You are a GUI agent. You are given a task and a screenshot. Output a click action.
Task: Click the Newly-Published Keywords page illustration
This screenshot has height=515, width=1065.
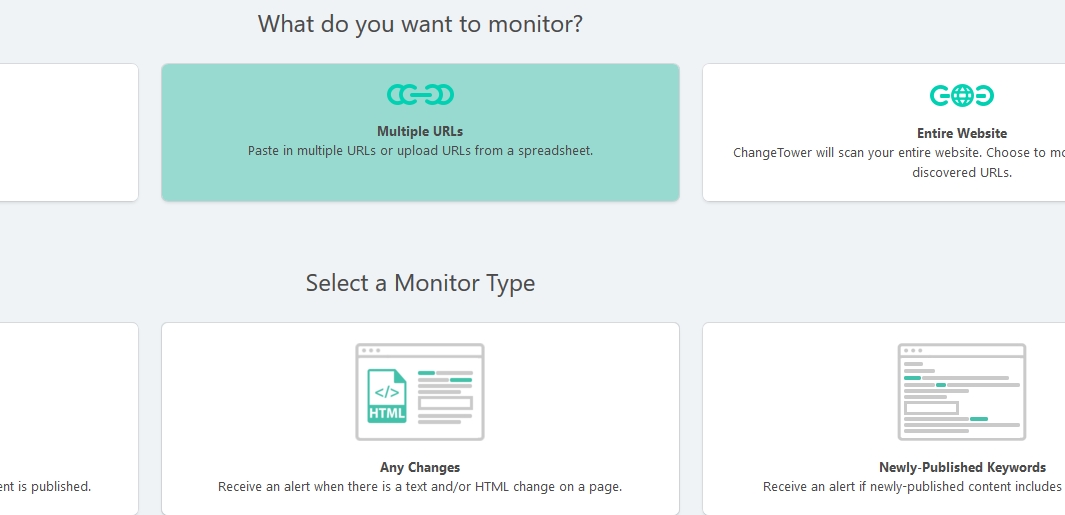(x=962, y=392)
